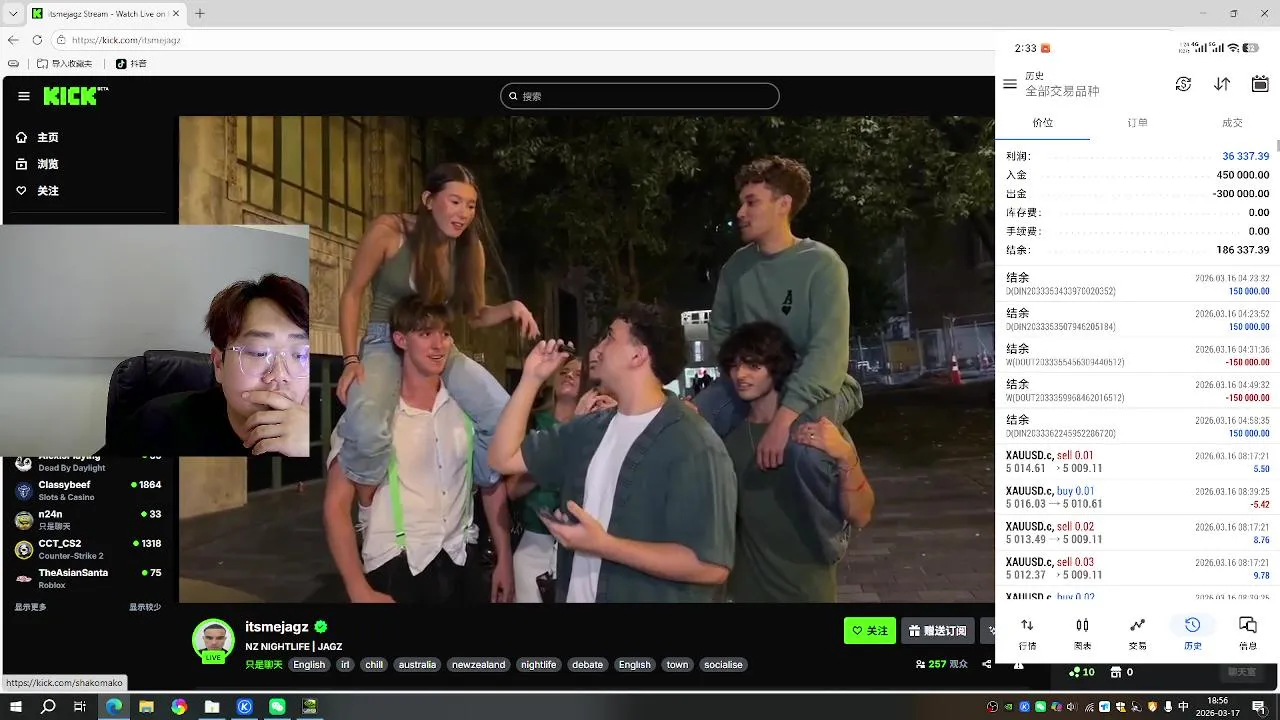Select the chill tag
The image size is (1280, 720).
pyautogui.click(x=374, y=664)
